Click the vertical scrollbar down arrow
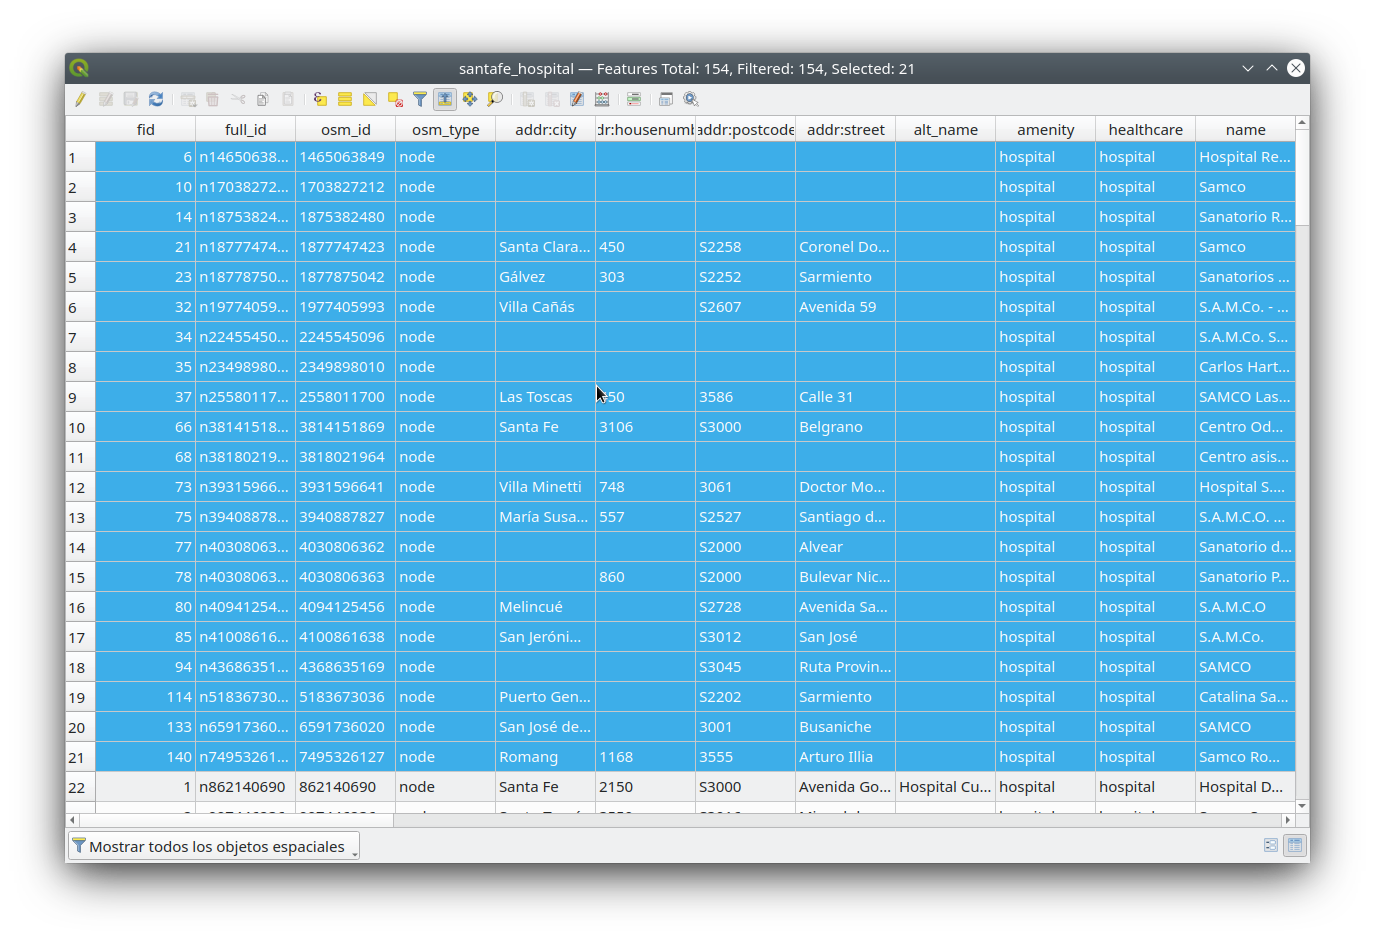The height and width of the screenshot is (940, 1375). click(1302, 806)
